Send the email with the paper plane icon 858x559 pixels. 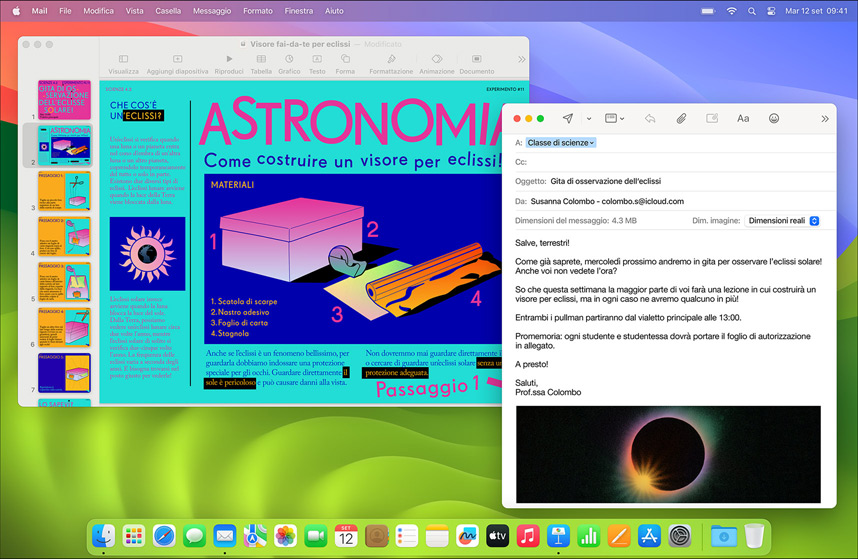(568, 118)
